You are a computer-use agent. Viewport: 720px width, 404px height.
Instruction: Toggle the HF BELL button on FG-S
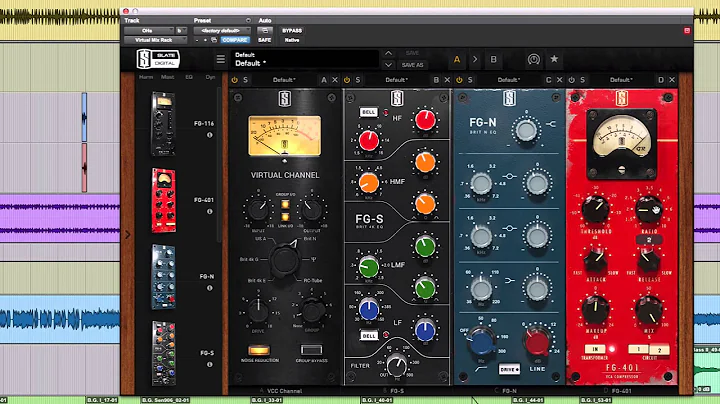click(x=368, y=112)
